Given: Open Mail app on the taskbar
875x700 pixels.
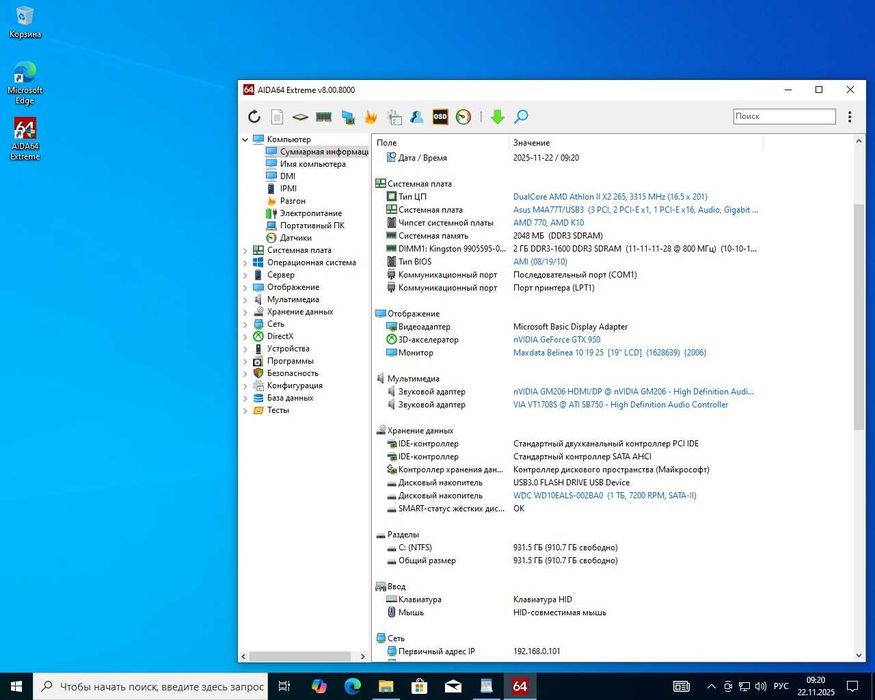Looking at the screenshot, I should point(453,686).
